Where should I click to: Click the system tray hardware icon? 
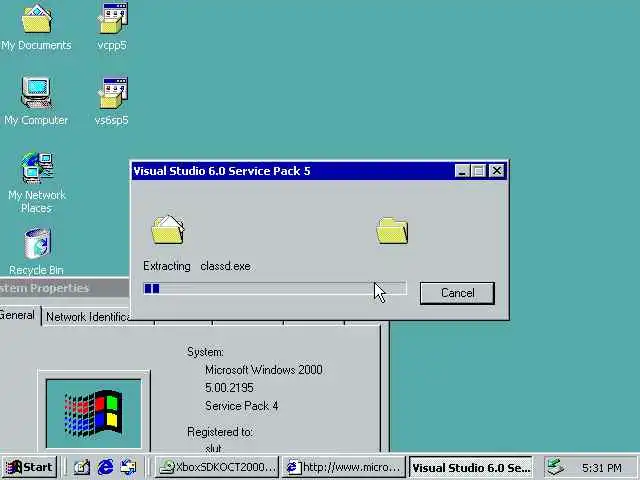(555, 467)
